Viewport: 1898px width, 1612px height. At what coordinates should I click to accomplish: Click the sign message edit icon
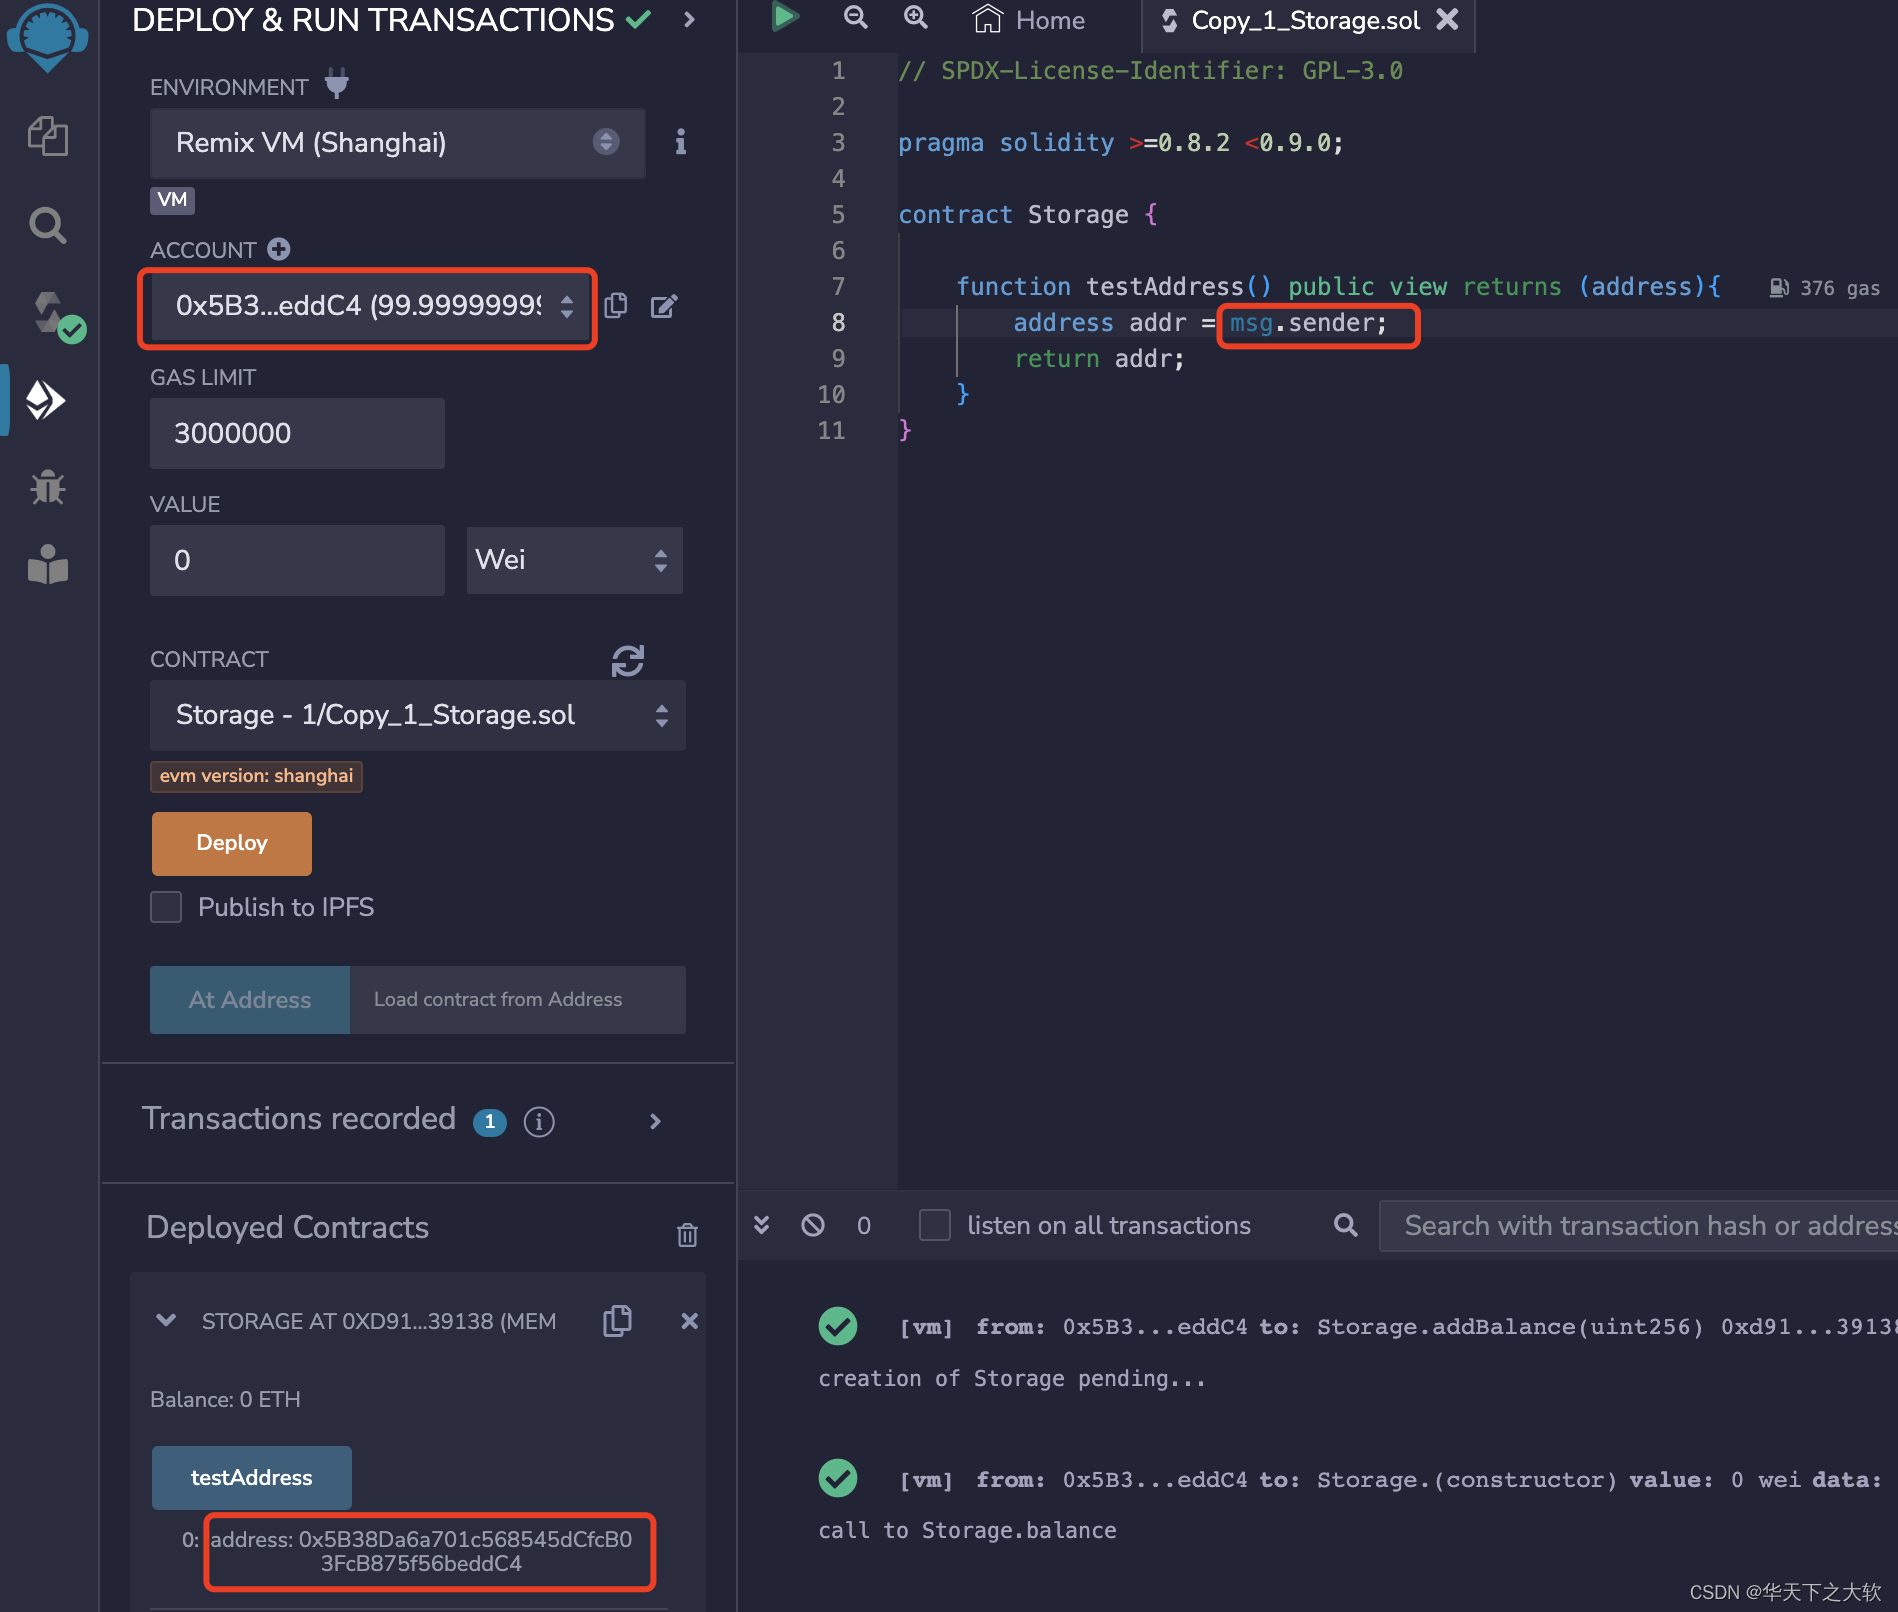pos(664,306)
